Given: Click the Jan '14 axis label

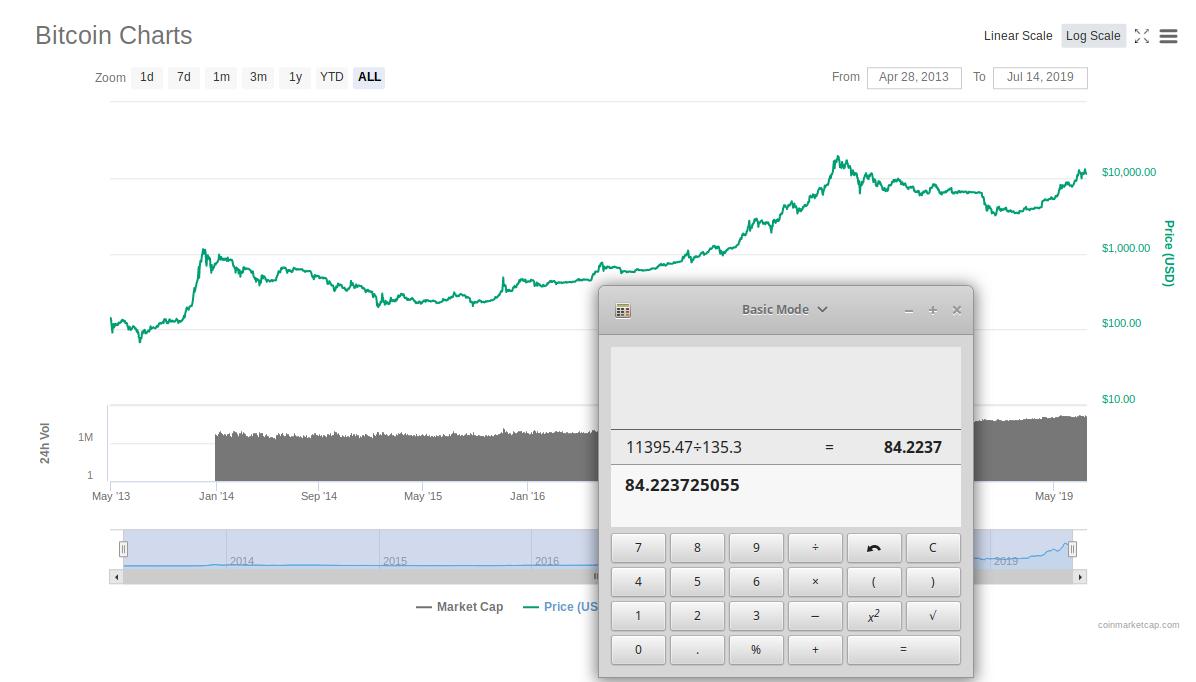Looking at the screenshot, I should pyautogui.click(x=217, y=496).
